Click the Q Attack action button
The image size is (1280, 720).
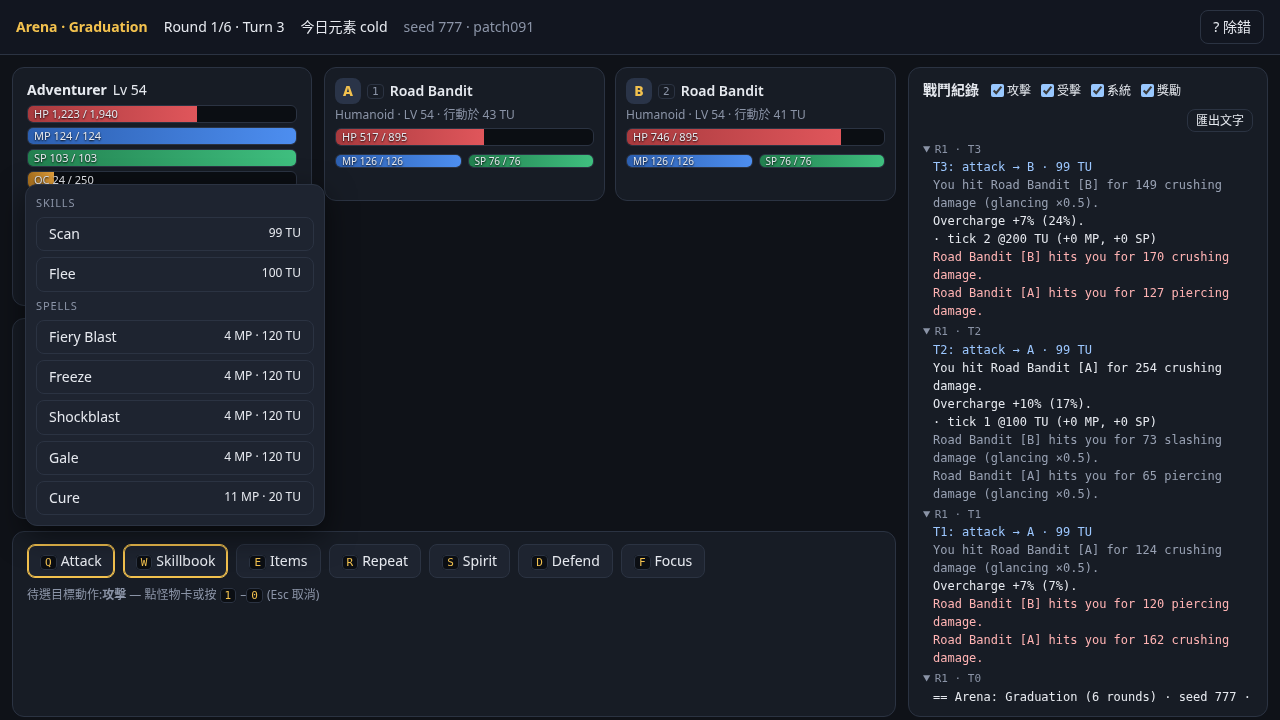(x=71, y=561)
